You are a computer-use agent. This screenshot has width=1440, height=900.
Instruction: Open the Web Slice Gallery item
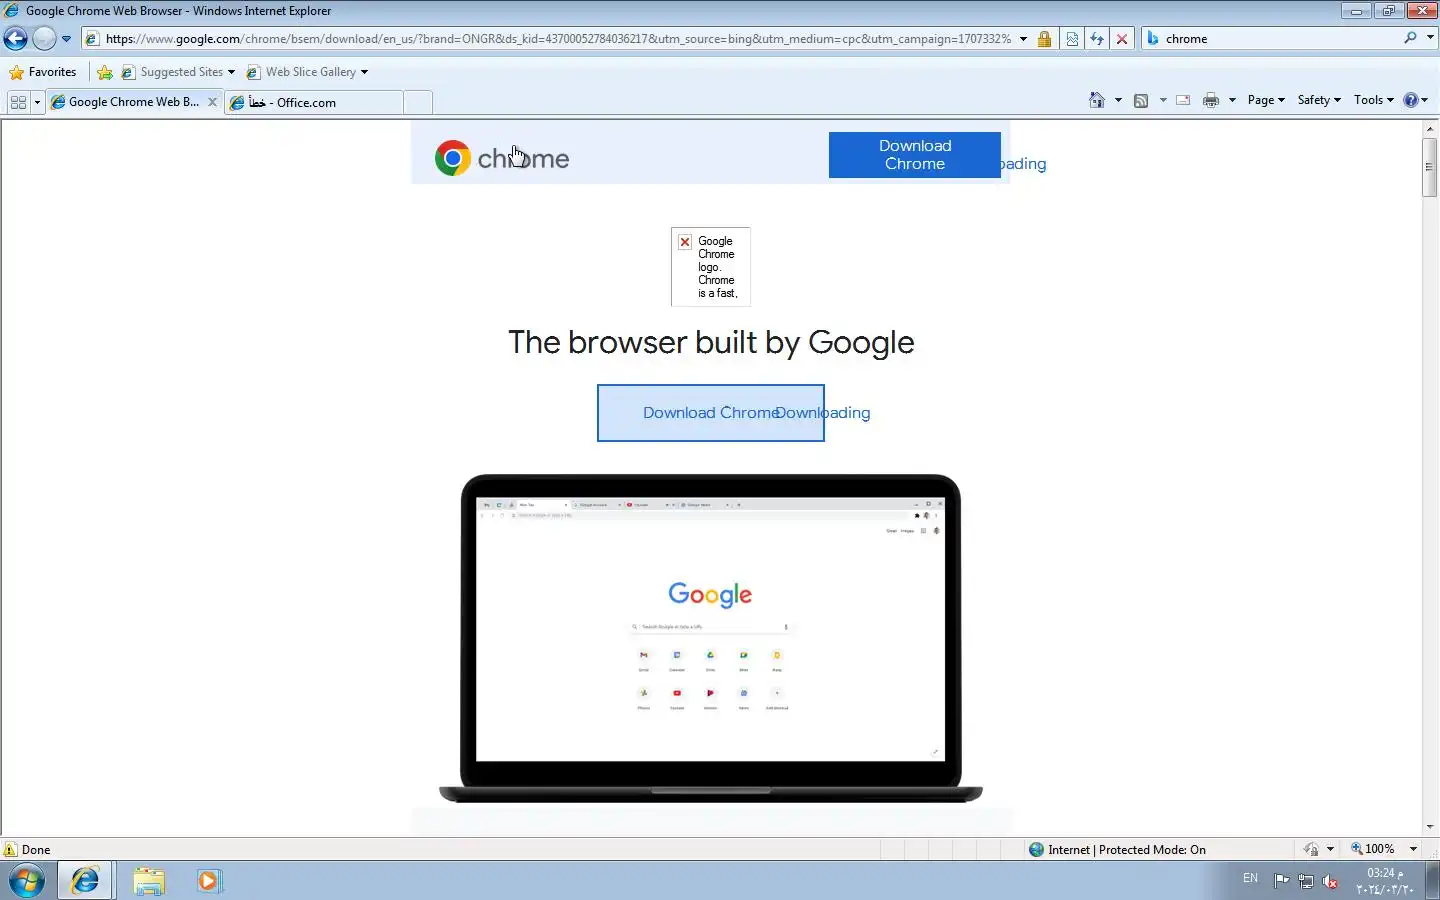point(307,72)
